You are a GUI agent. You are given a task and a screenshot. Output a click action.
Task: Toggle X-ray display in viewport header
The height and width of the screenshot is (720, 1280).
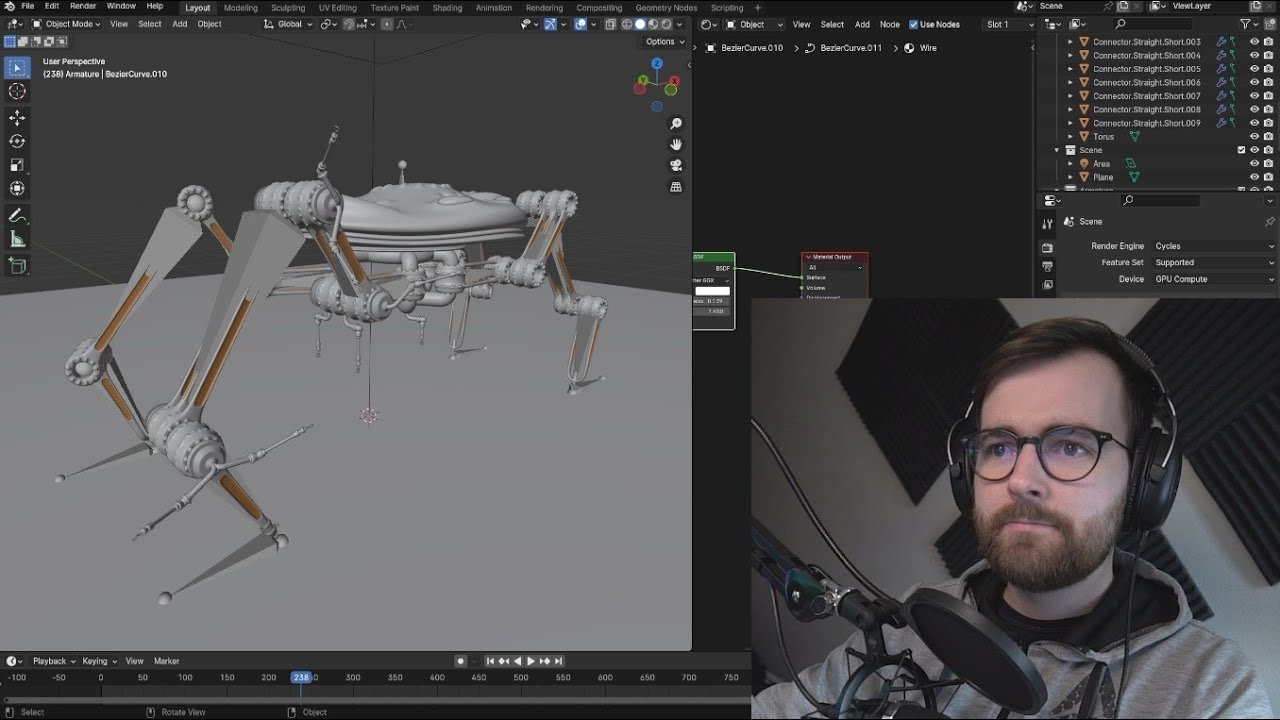[x=611, y=24]
